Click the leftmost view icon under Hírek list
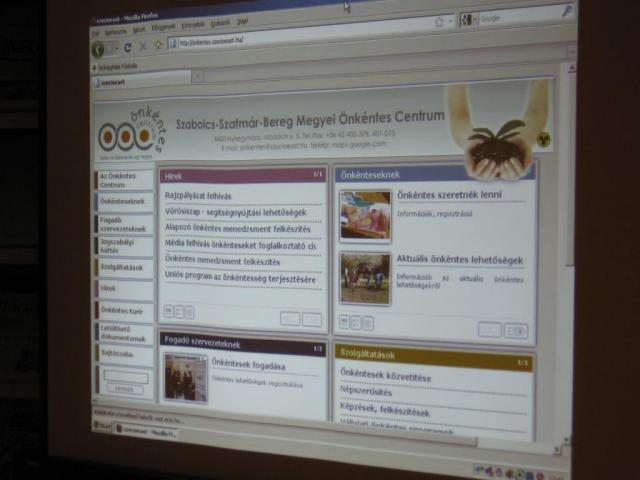This screenshot has width=640, height=480. (168, 311)
